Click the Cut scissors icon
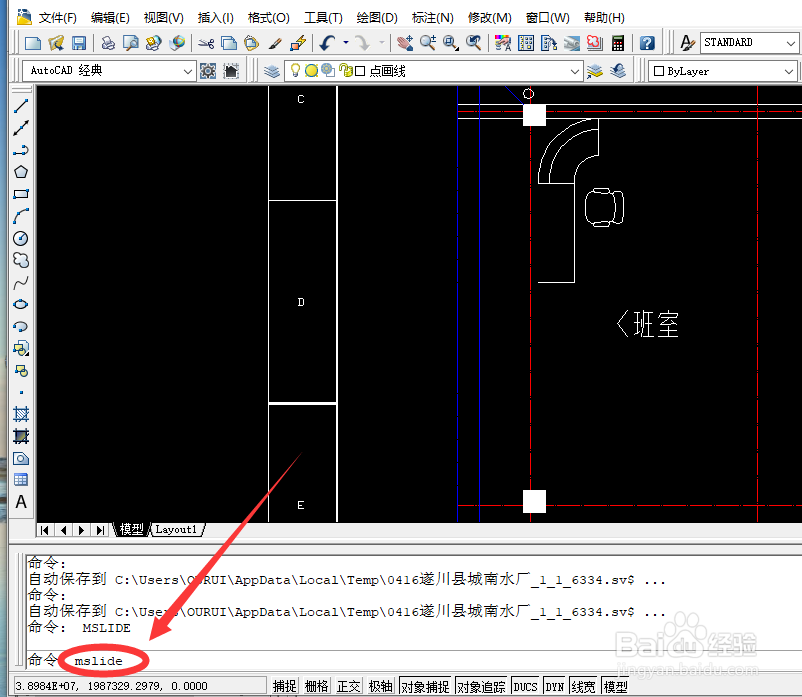This screenshot has height=697, width=802. click(x=206, y=43)
